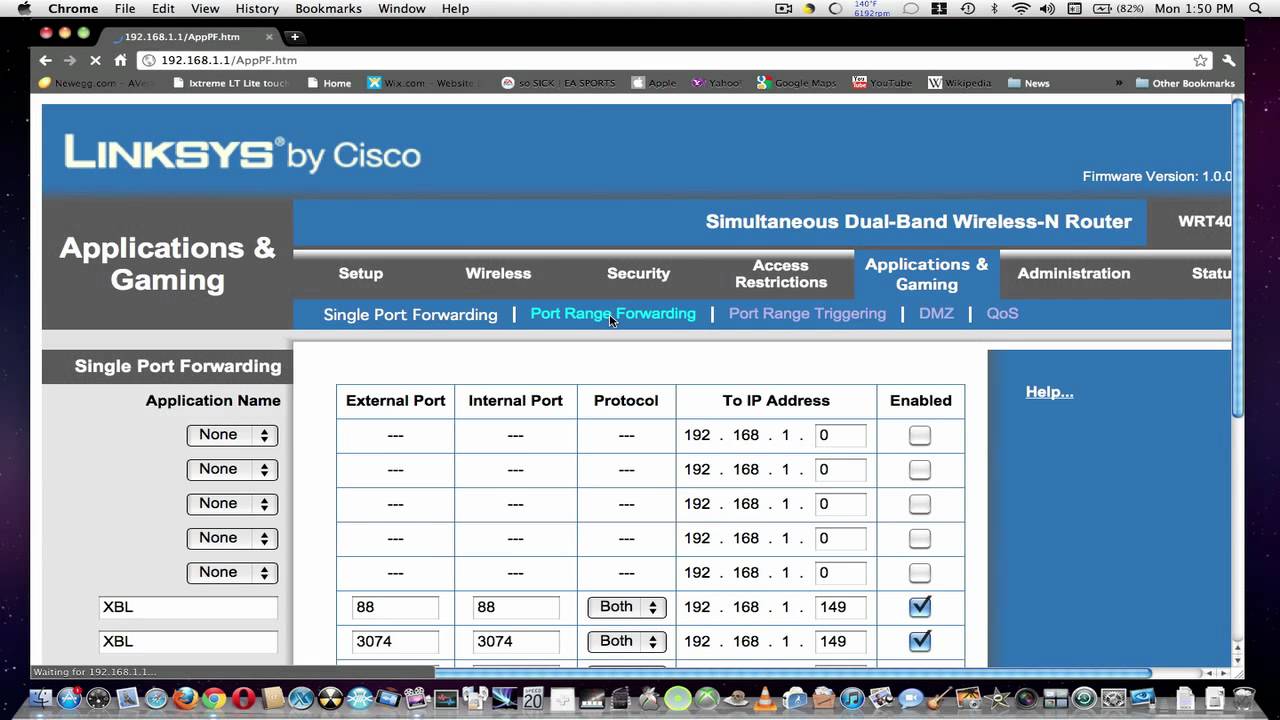Expand the hidden bookmarks overflow chevron

pos(1118,83)
